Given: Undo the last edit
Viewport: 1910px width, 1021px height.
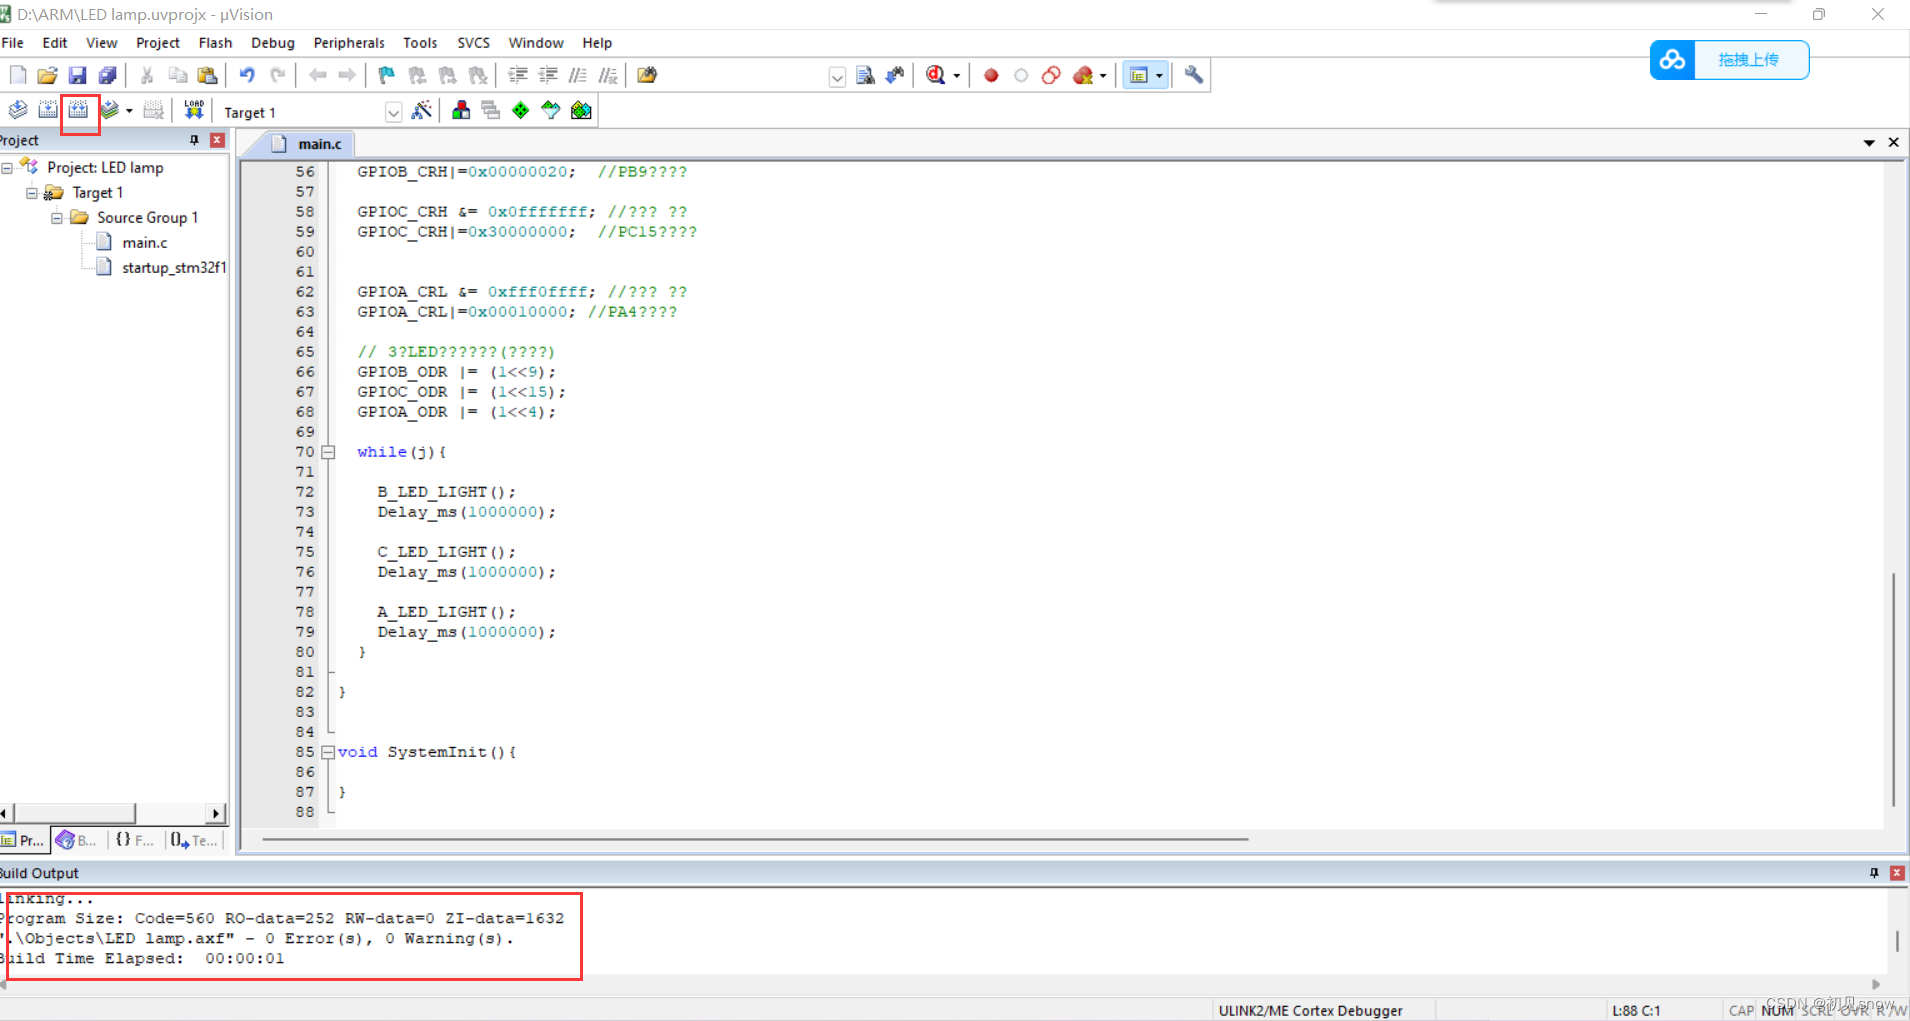Looking at the screenshot, I should click(x=246, y=75).
